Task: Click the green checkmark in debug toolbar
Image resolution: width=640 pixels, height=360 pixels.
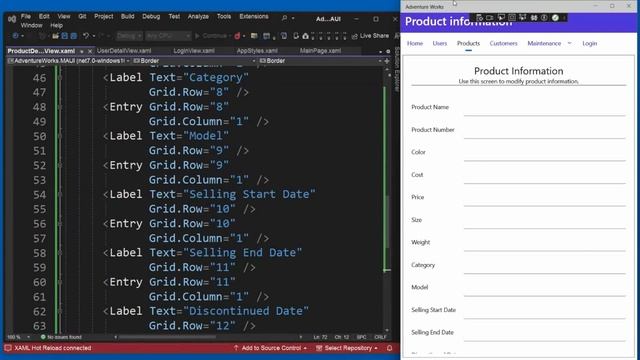Action: coord(555,18)
